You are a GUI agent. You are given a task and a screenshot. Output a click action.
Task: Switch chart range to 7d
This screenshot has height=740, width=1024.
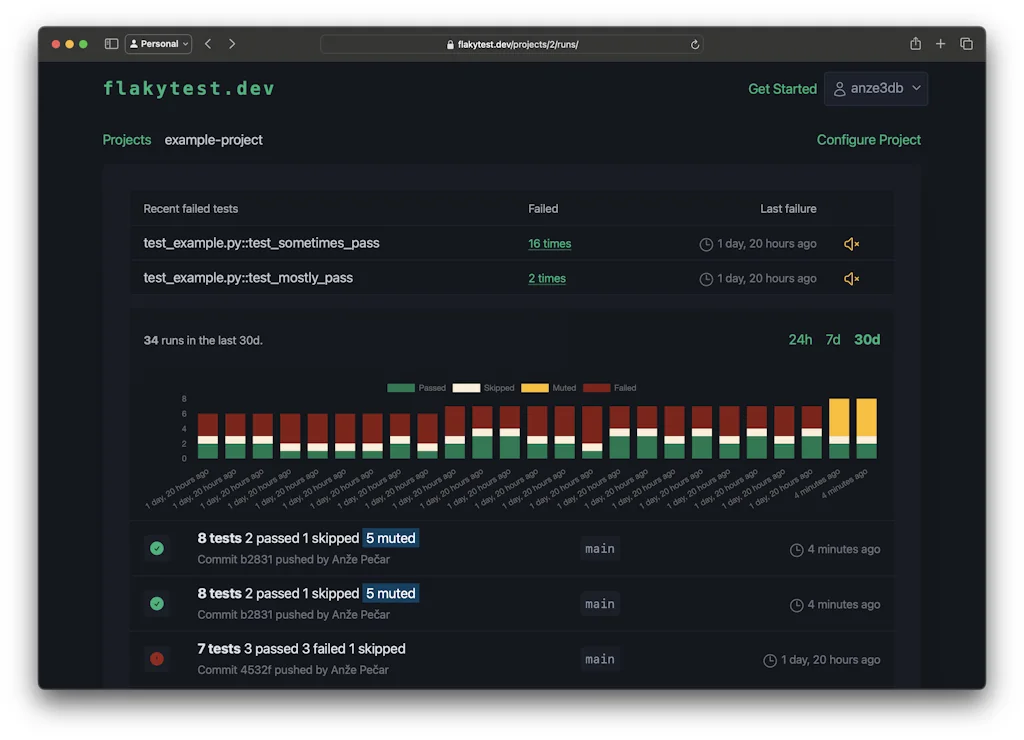click(832, 340)
